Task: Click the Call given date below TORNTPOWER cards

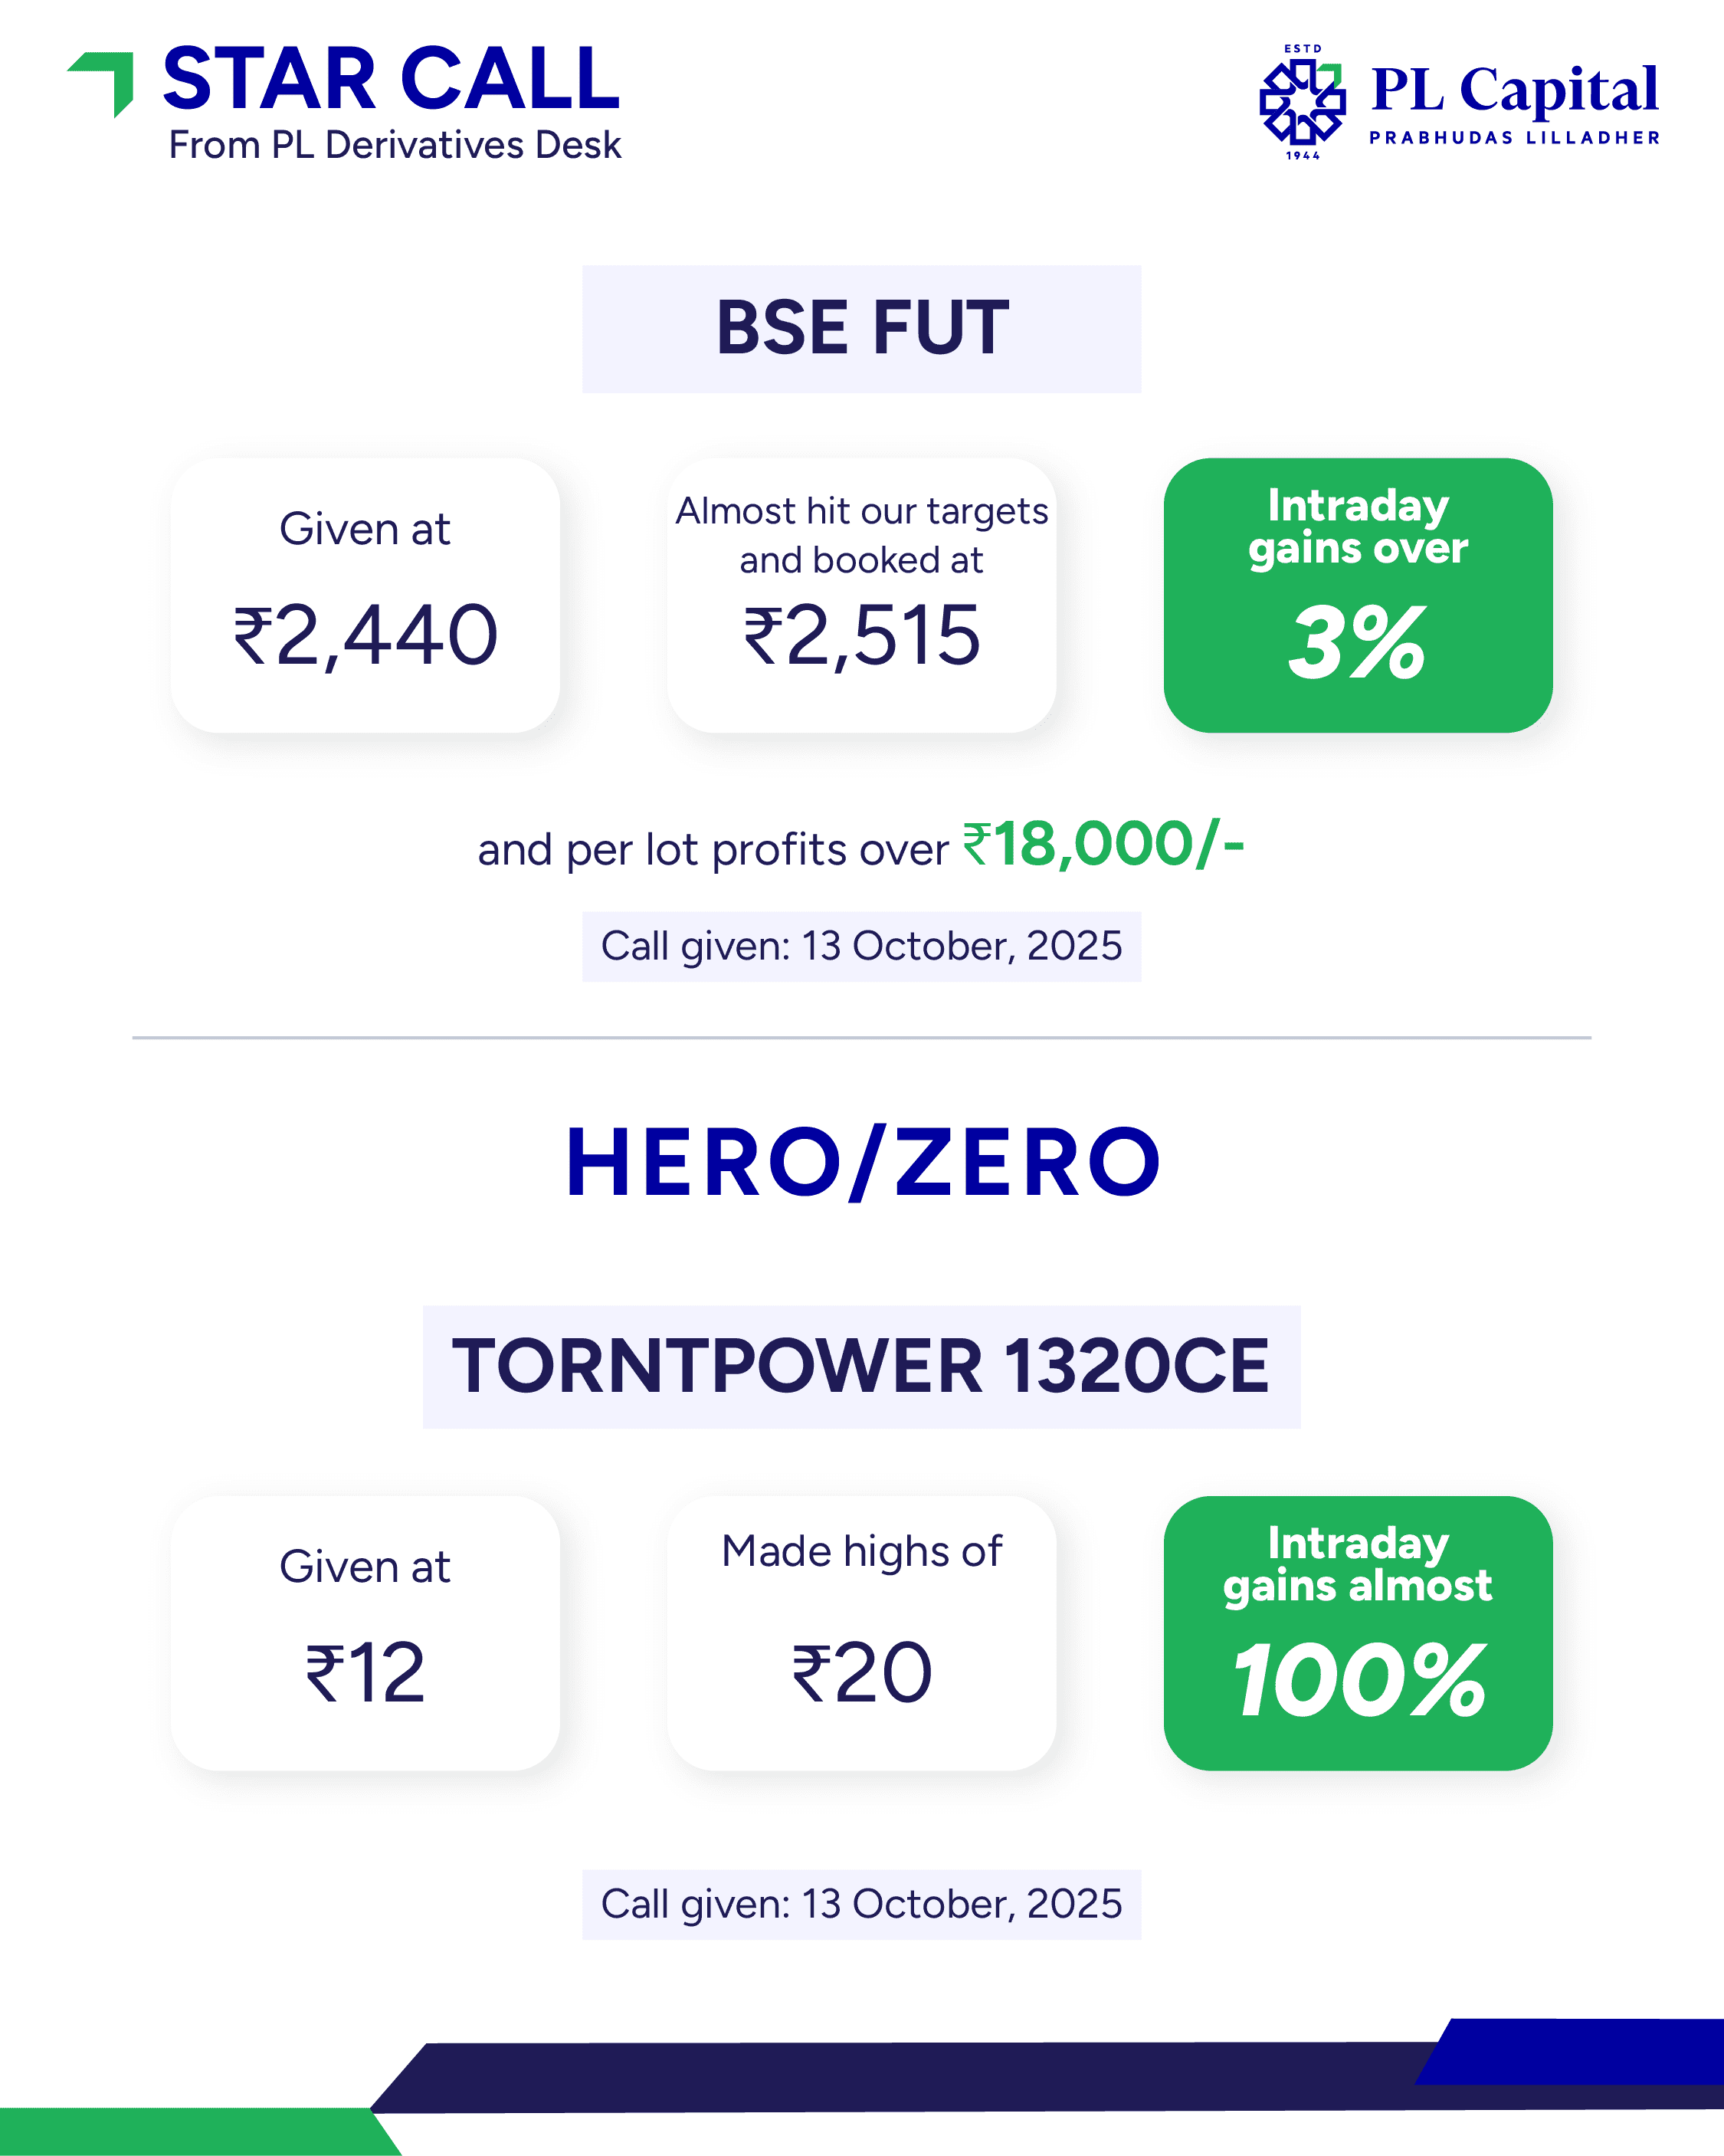Action: [861, 1904]
